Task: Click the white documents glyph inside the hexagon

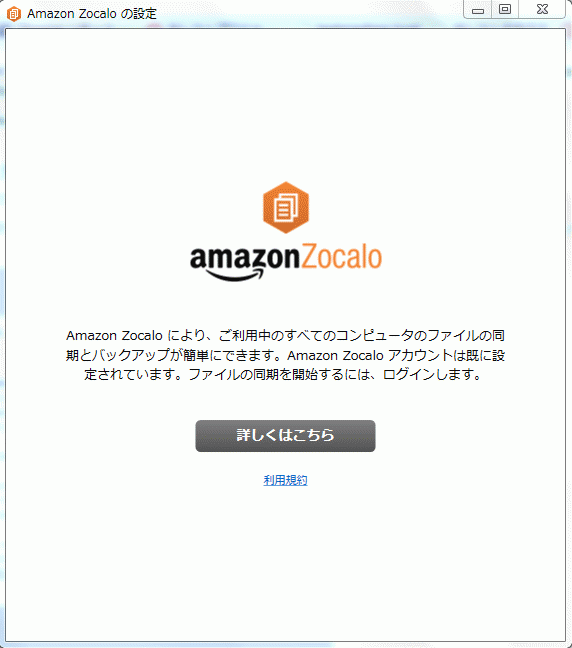Action: pos(286,207)
